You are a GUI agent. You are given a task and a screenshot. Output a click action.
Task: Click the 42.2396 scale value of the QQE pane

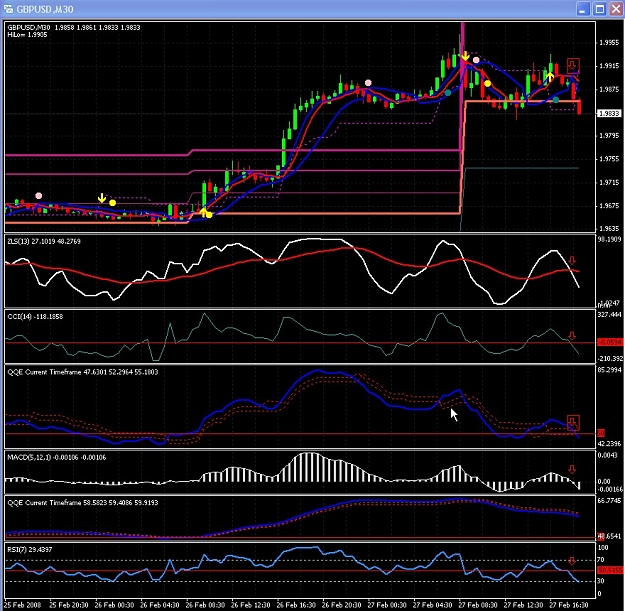[x=609, y=444]
